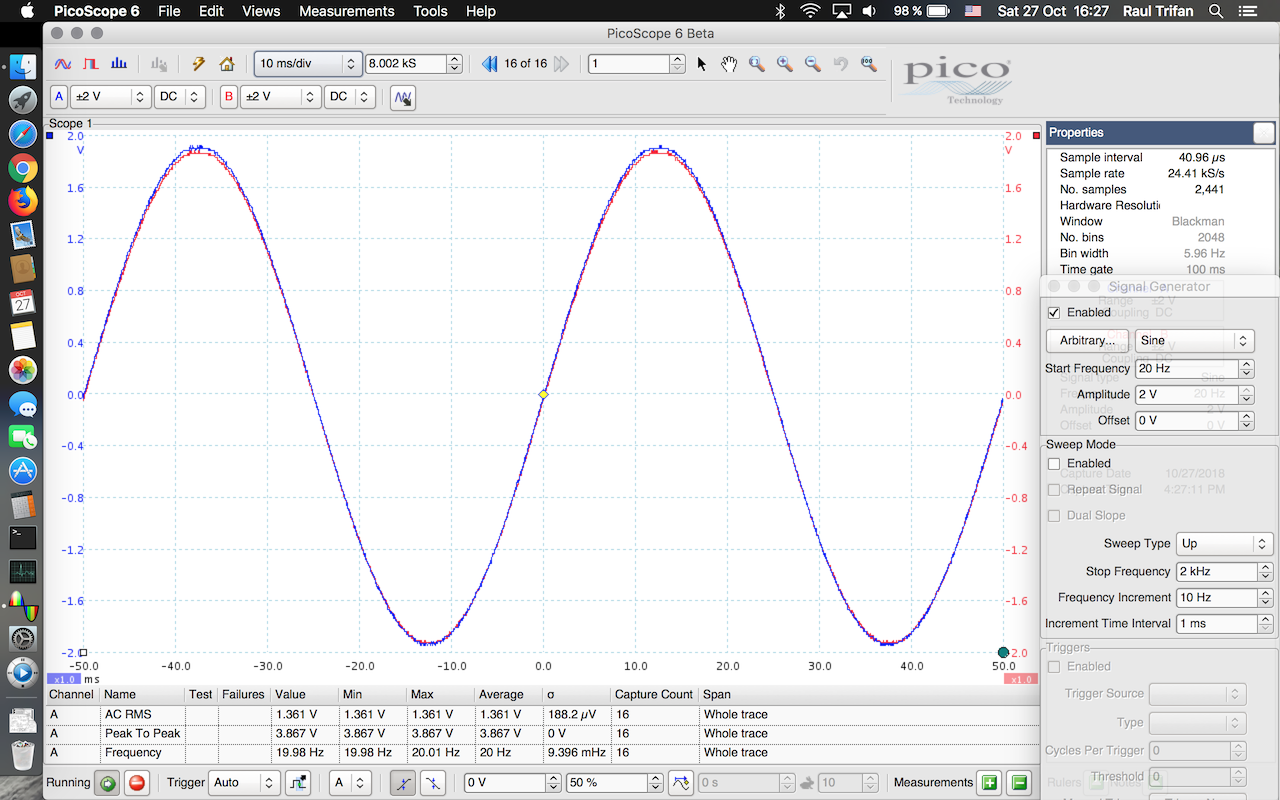The image size is (1280, 800).
Task: Click the zoom-out magnifier tool
Action: [813, 64]
